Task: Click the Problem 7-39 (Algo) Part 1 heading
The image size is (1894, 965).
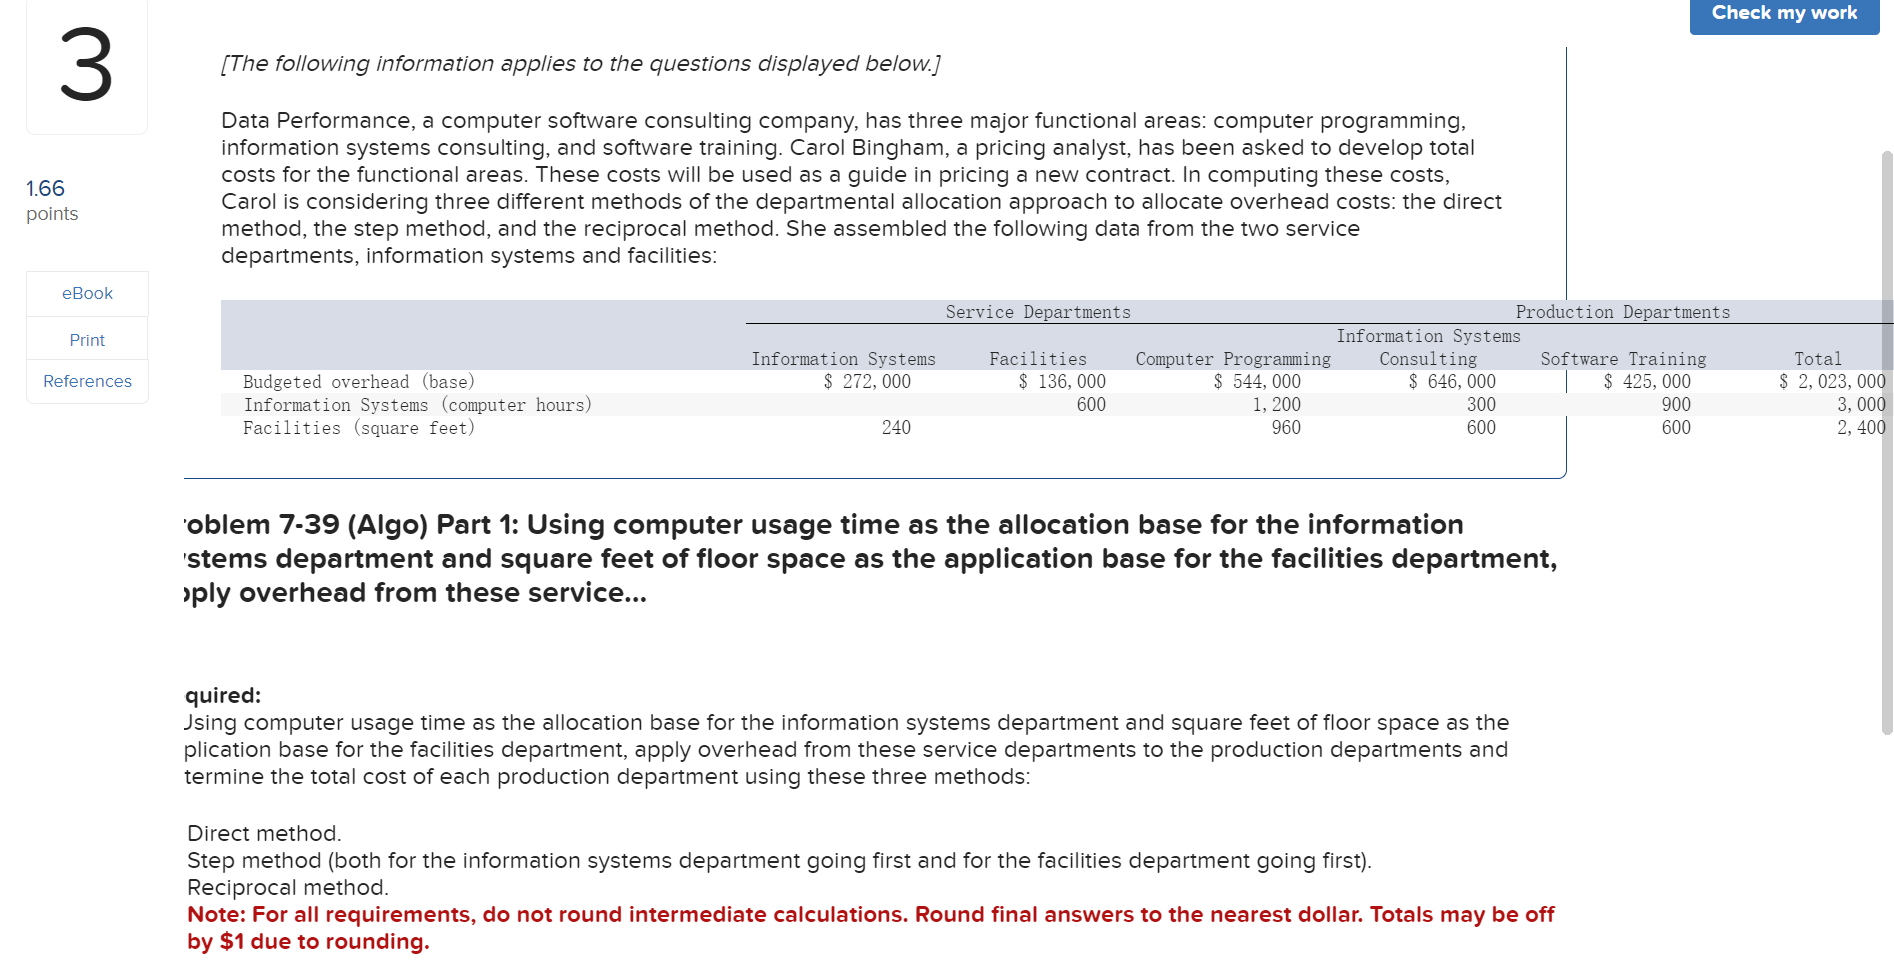Action: tap(870, 558)
